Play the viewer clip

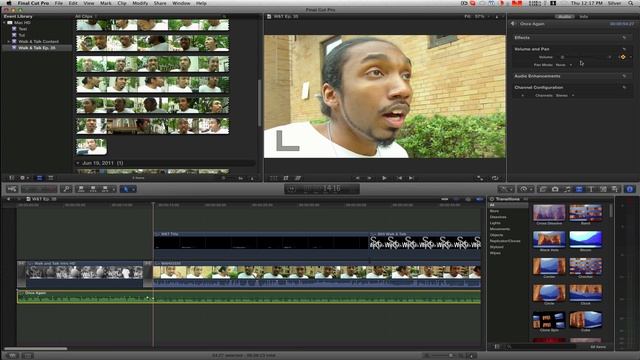click(384, 178)
